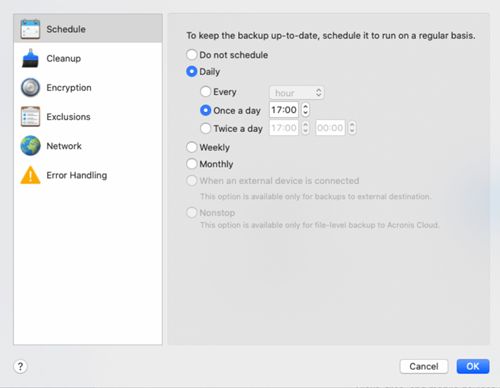Adjust the first Twice a day stepper
The width and height of the screenshot is (500, 388).
pyautogui.click(x=305, y=128)
